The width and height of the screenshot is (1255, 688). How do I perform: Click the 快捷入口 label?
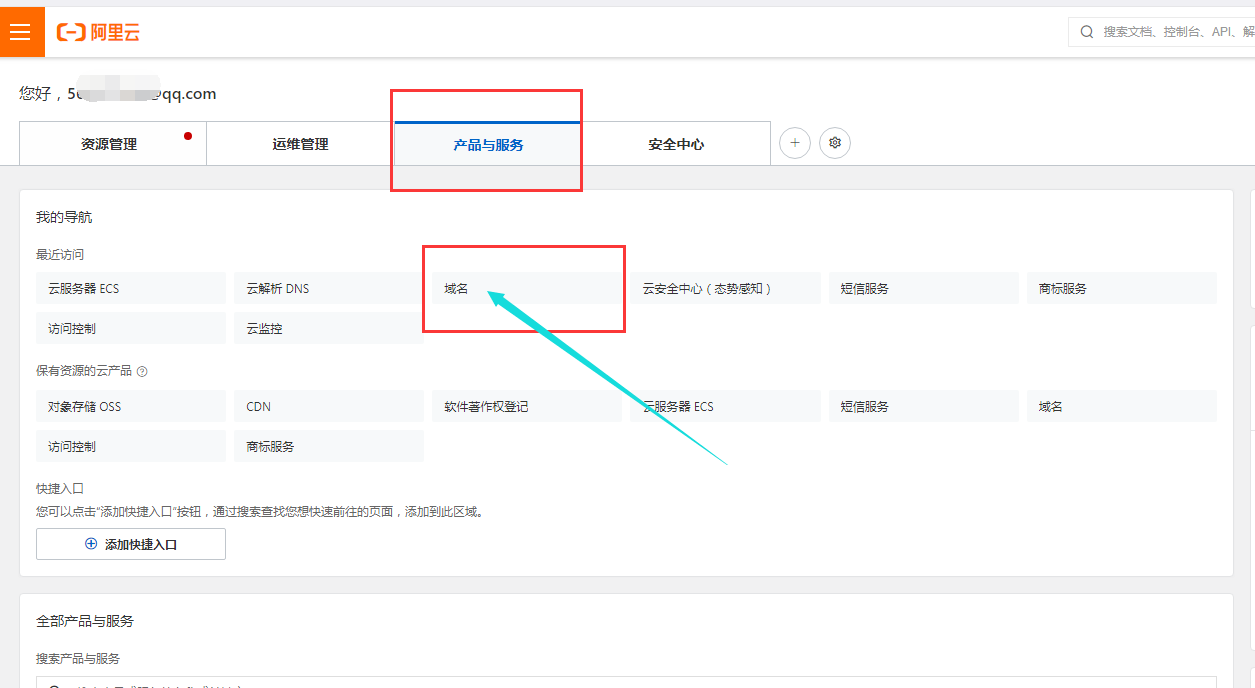pyautogui.click(x=60, y=489)
